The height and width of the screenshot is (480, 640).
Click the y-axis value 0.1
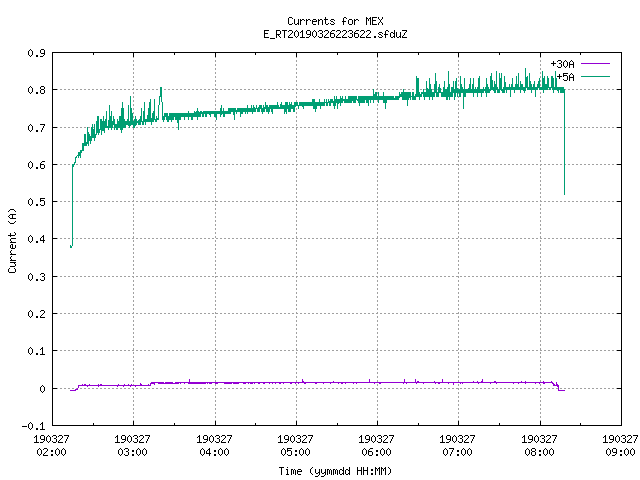tap(36, 351)
